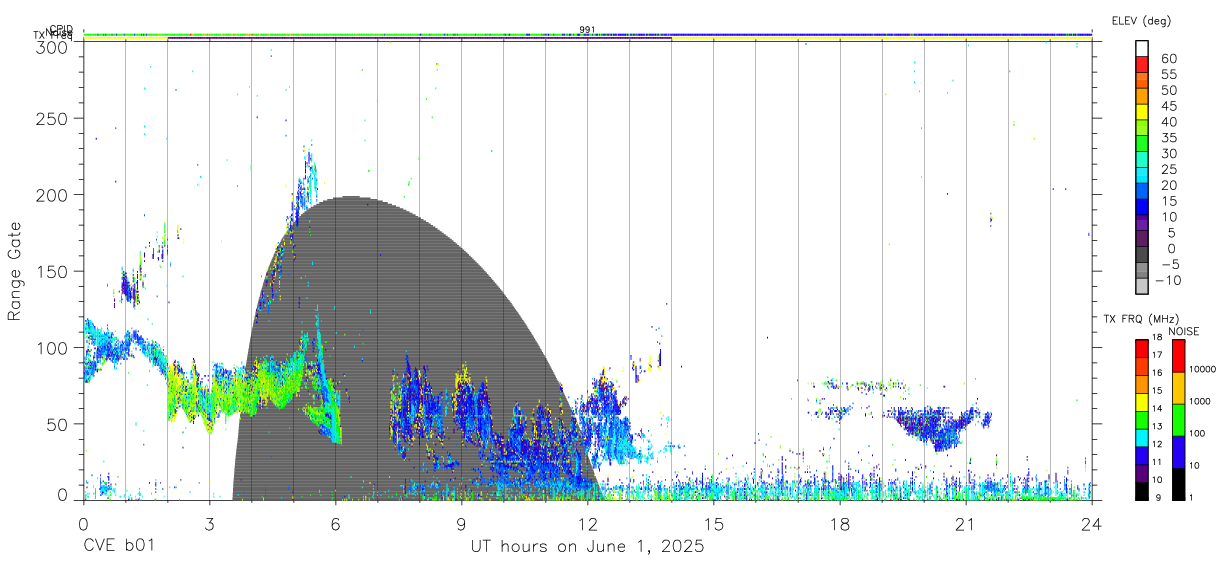Click the 'CVE b01' radar label
This screenshot has height=567, width=1228.
pos(118,548)
